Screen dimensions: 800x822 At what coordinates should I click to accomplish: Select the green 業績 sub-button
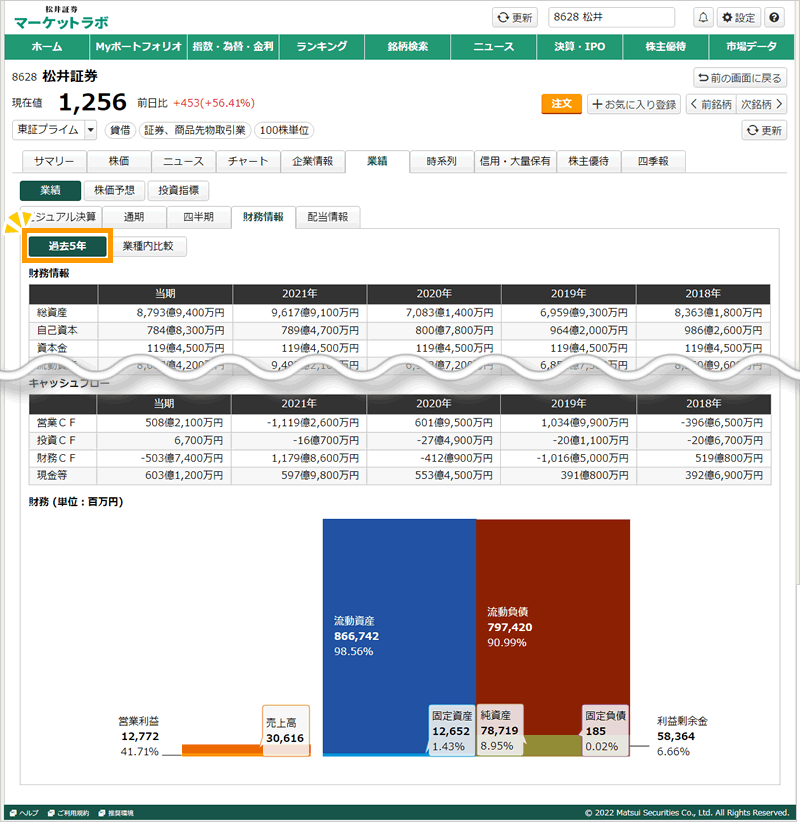[50, 191]
